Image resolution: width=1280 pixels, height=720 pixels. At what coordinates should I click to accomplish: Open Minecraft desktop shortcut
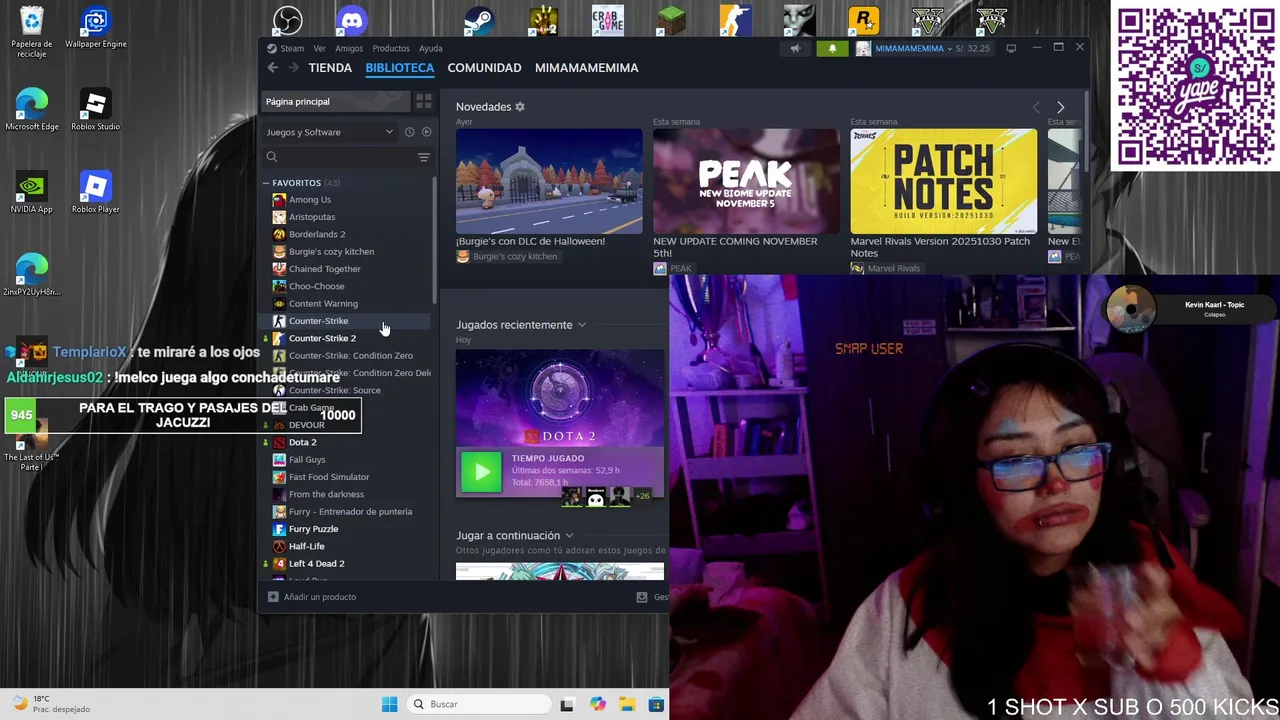point(671,20)
